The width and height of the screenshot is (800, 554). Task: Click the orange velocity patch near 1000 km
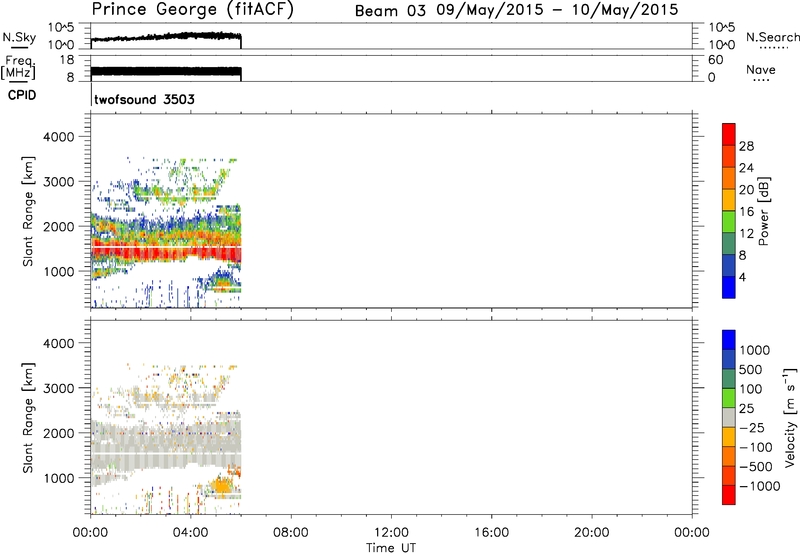[221, 484]
